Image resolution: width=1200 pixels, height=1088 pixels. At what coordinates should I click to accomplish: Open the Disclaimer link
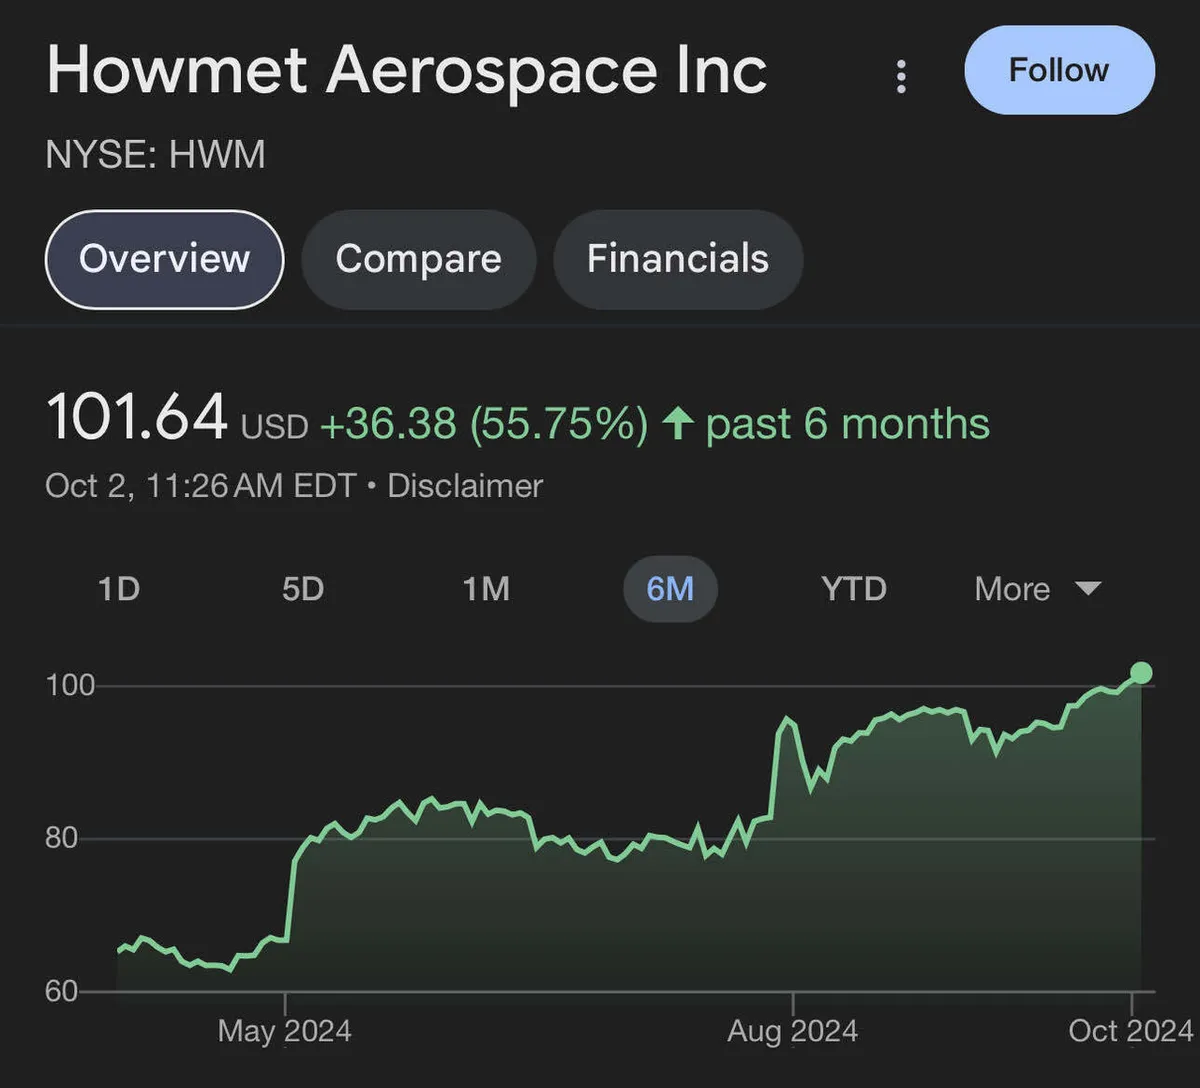click(x=465, y=486)
